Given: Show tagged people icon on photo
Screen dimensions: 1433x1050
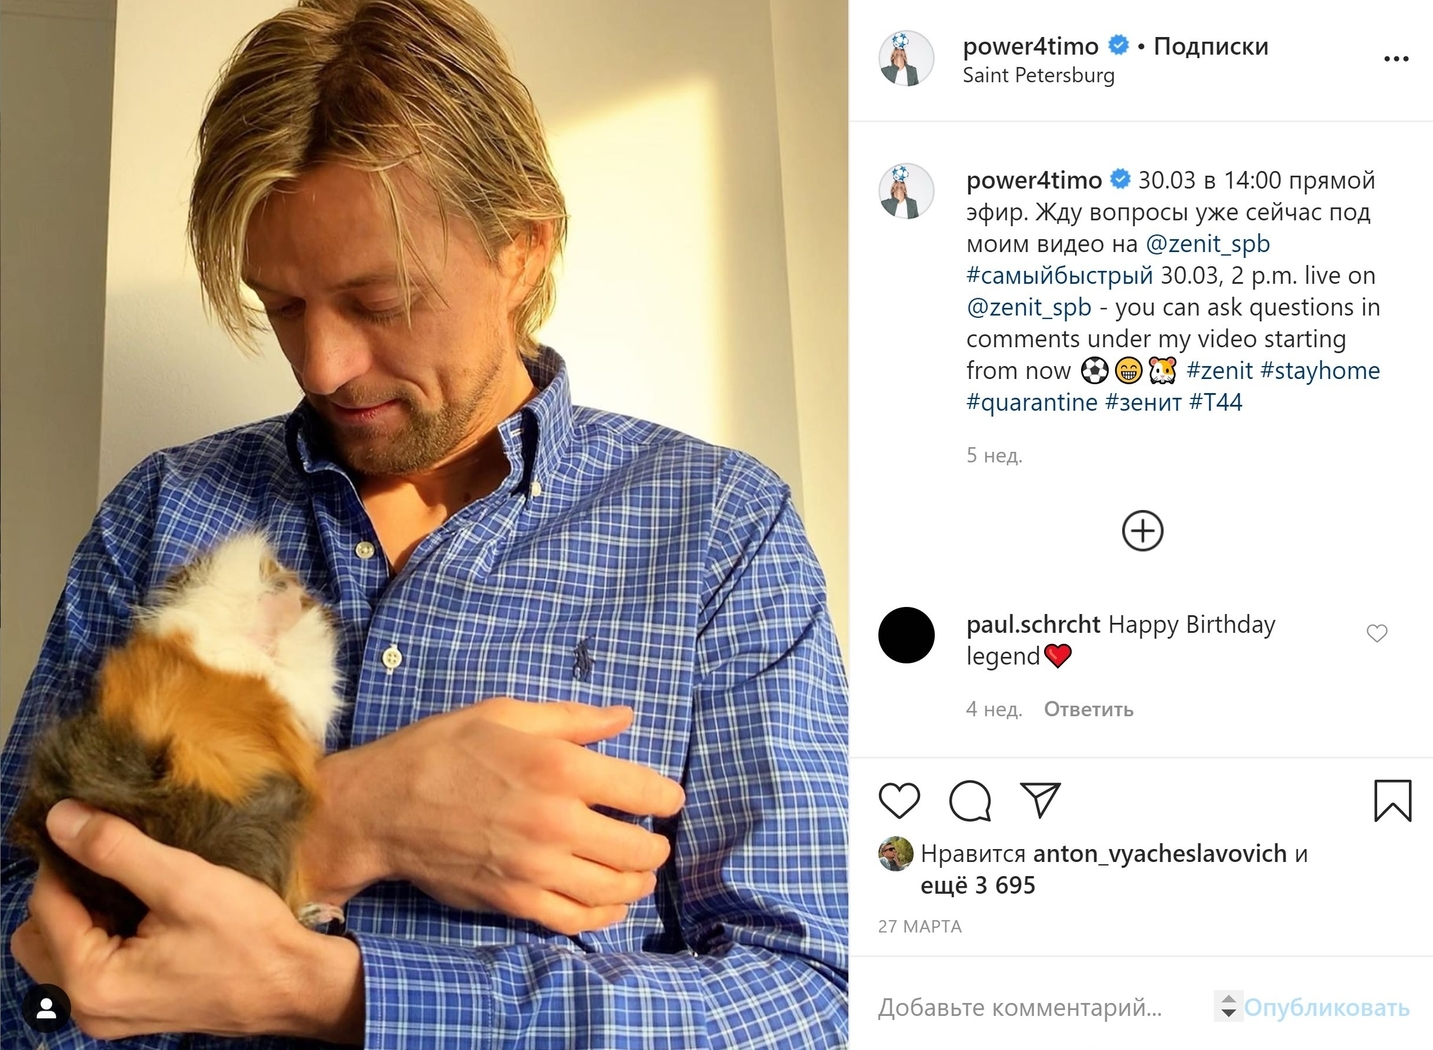Looking at the screenshot, I should coord(46,1009).
